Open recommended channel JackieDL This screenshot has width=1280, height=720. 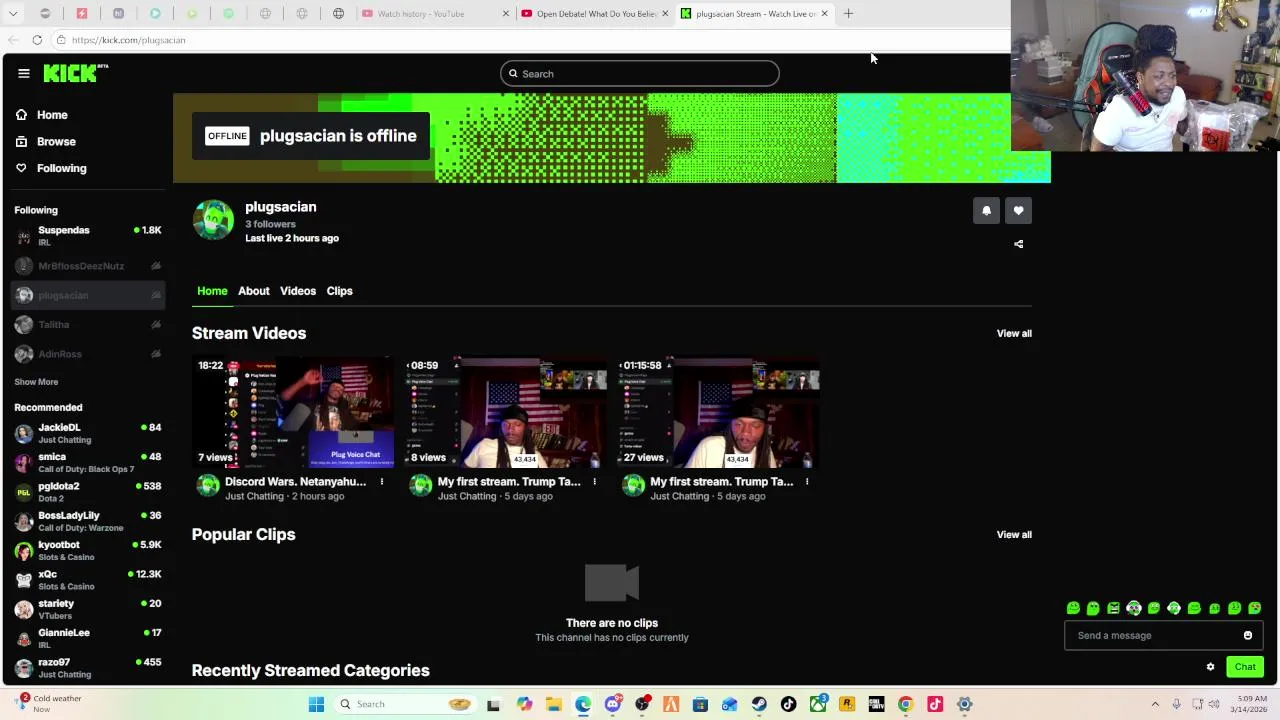(88, 433)
